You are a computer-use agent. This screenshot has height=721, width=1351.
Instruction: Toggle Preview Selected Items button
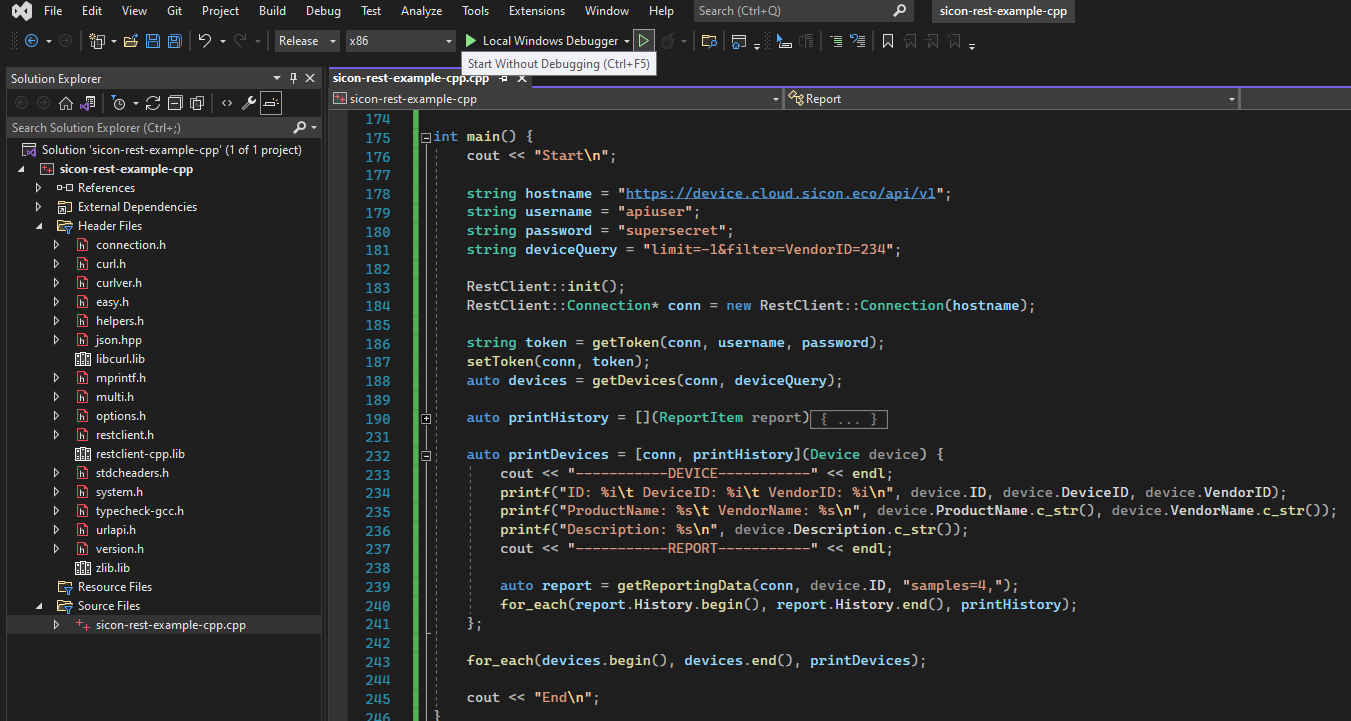[x=271, y=103]
